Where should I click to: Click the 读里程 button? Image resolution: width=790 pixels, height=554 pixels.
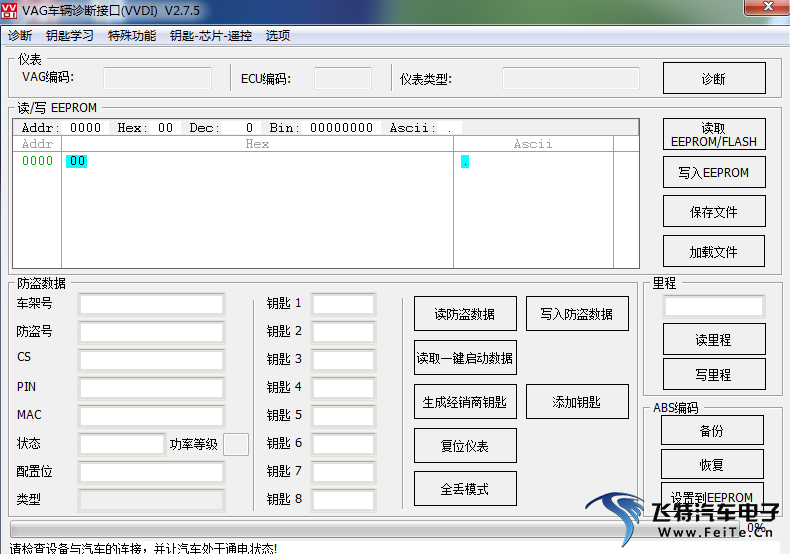coord(714,339)
